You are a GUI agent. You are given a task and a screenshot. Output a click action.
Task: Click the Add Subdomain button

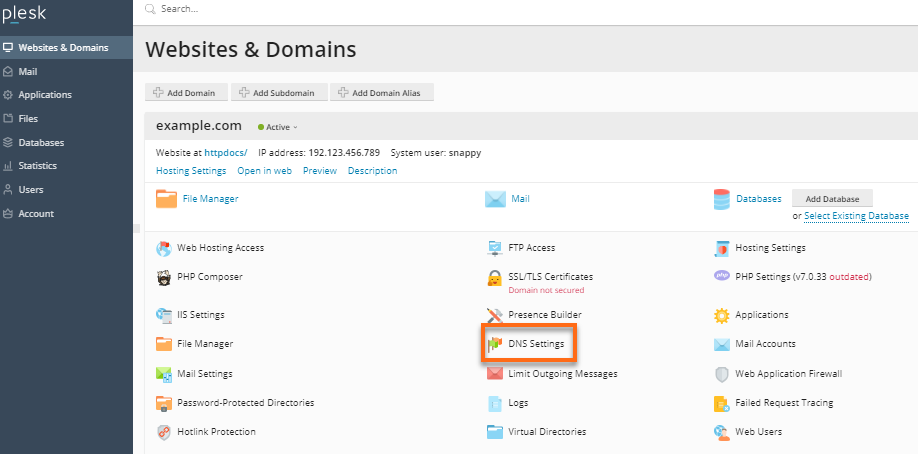279,93
